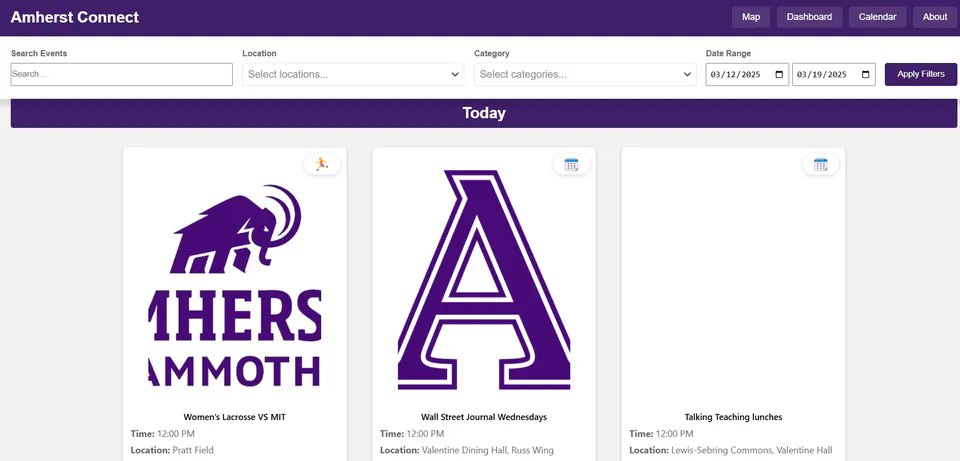
Task: Click the Date Range label
Action: 728,53
